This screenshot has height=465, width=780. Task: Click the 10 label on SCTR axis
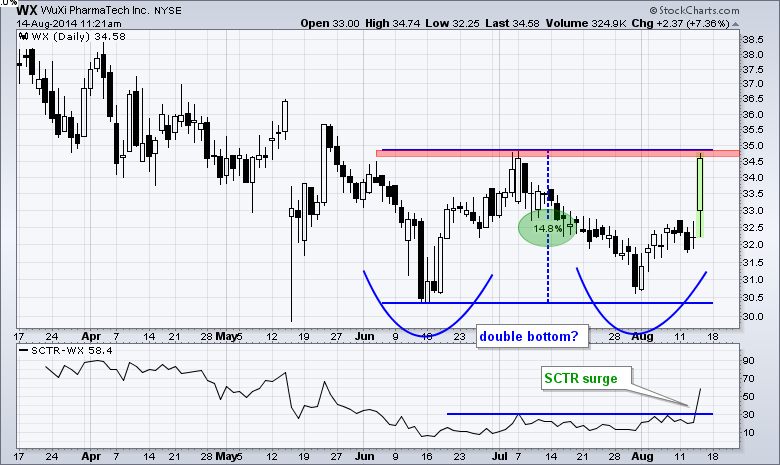748,433
